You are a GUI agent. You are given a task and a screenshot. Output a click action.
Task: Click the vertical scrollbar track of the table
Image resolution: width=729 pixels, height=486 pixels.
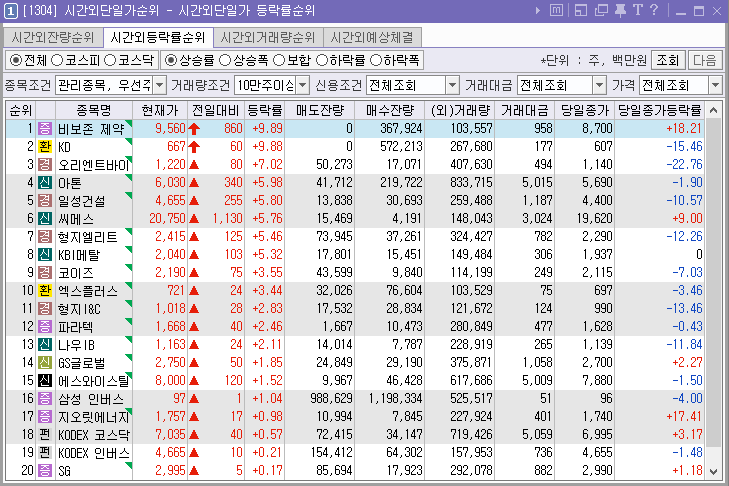coord(714,291)
